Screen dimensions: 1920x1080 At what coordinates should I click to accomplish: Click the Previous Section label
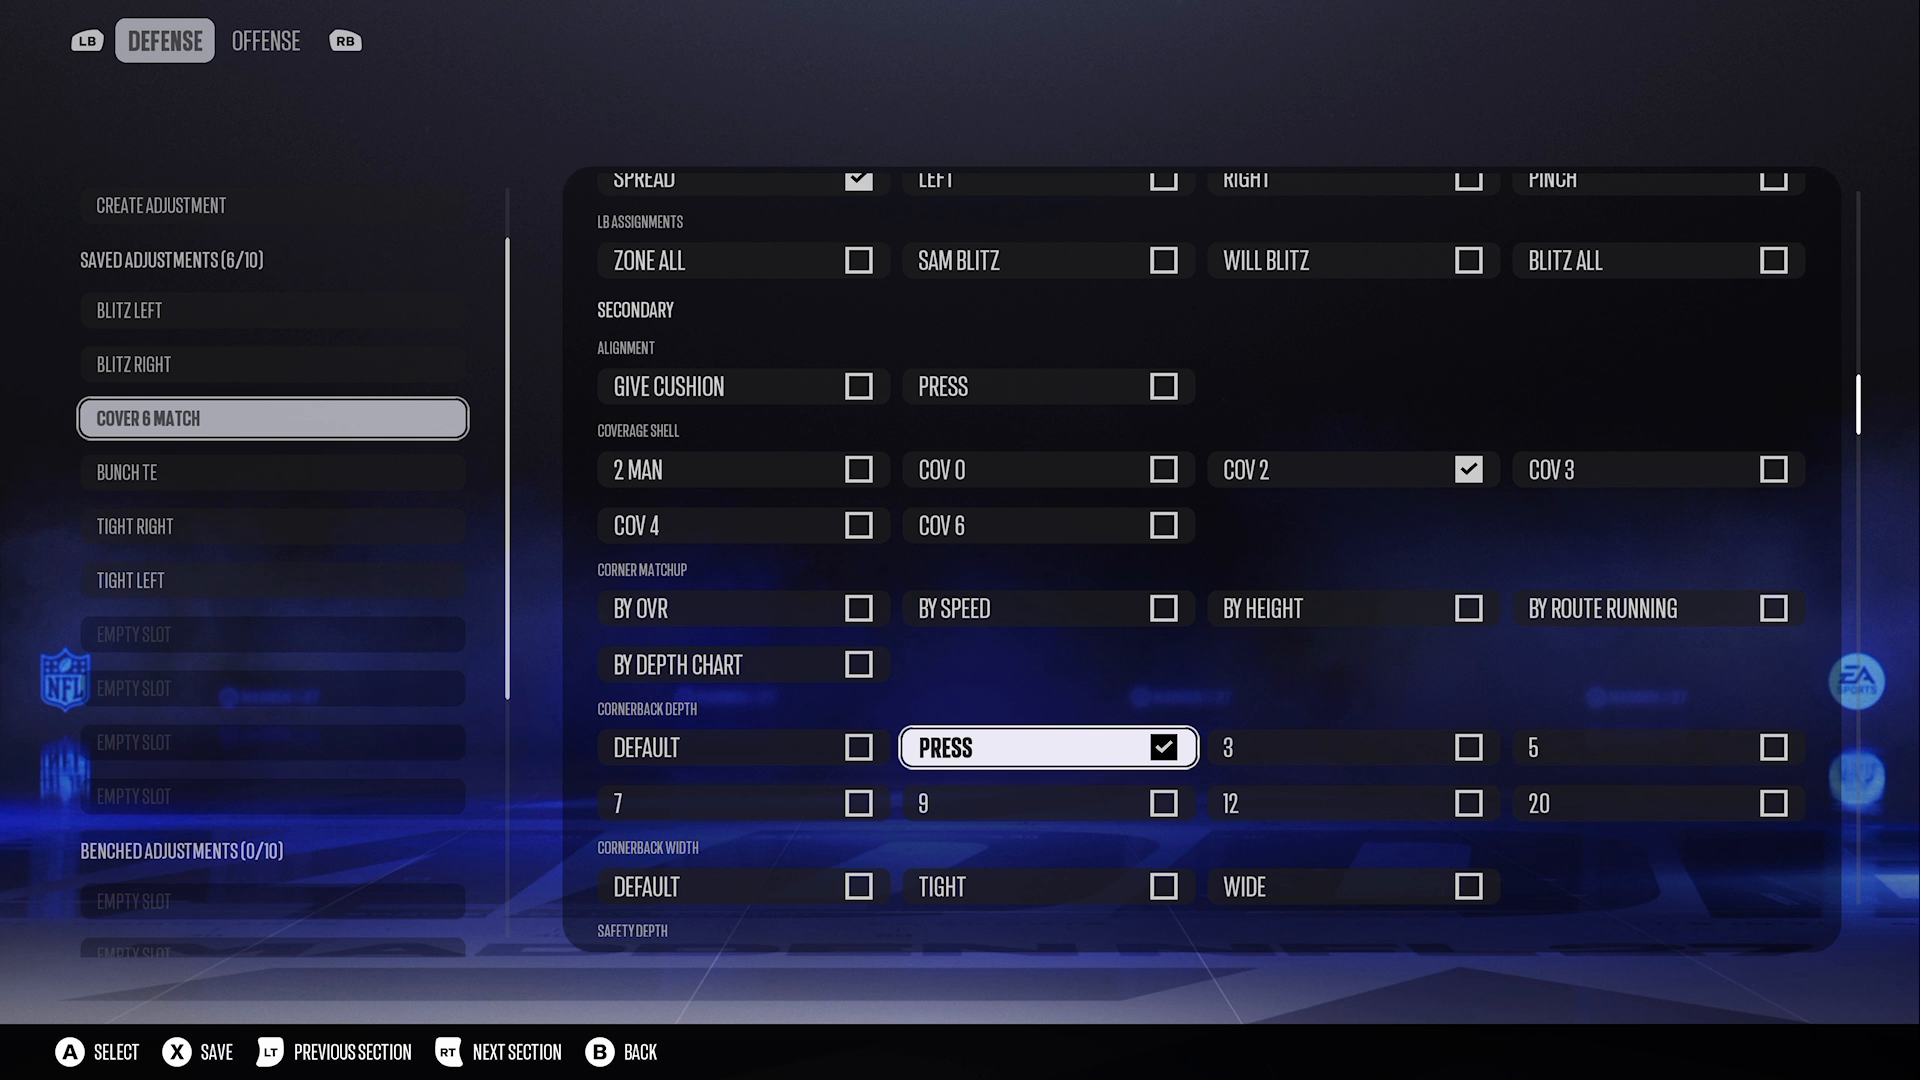coord(352,1052)
